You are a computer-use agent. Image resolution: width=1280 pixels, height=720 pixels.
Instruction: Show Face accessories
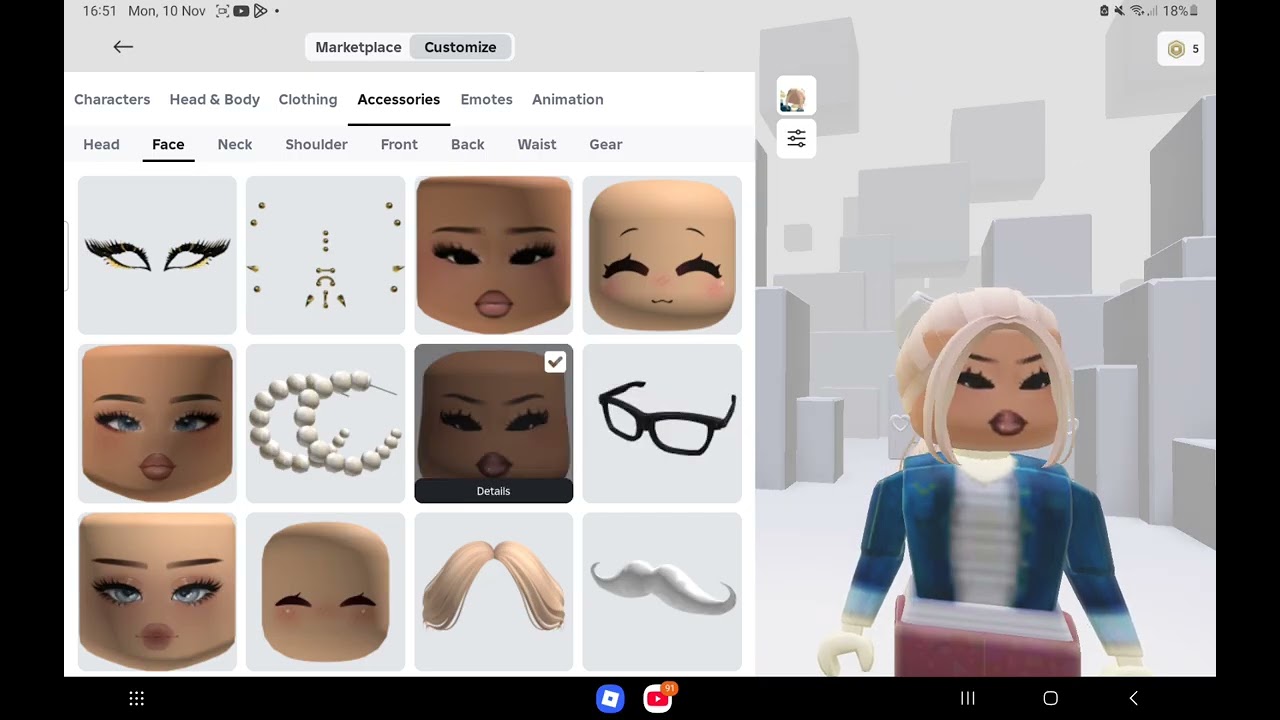[168, 144]
